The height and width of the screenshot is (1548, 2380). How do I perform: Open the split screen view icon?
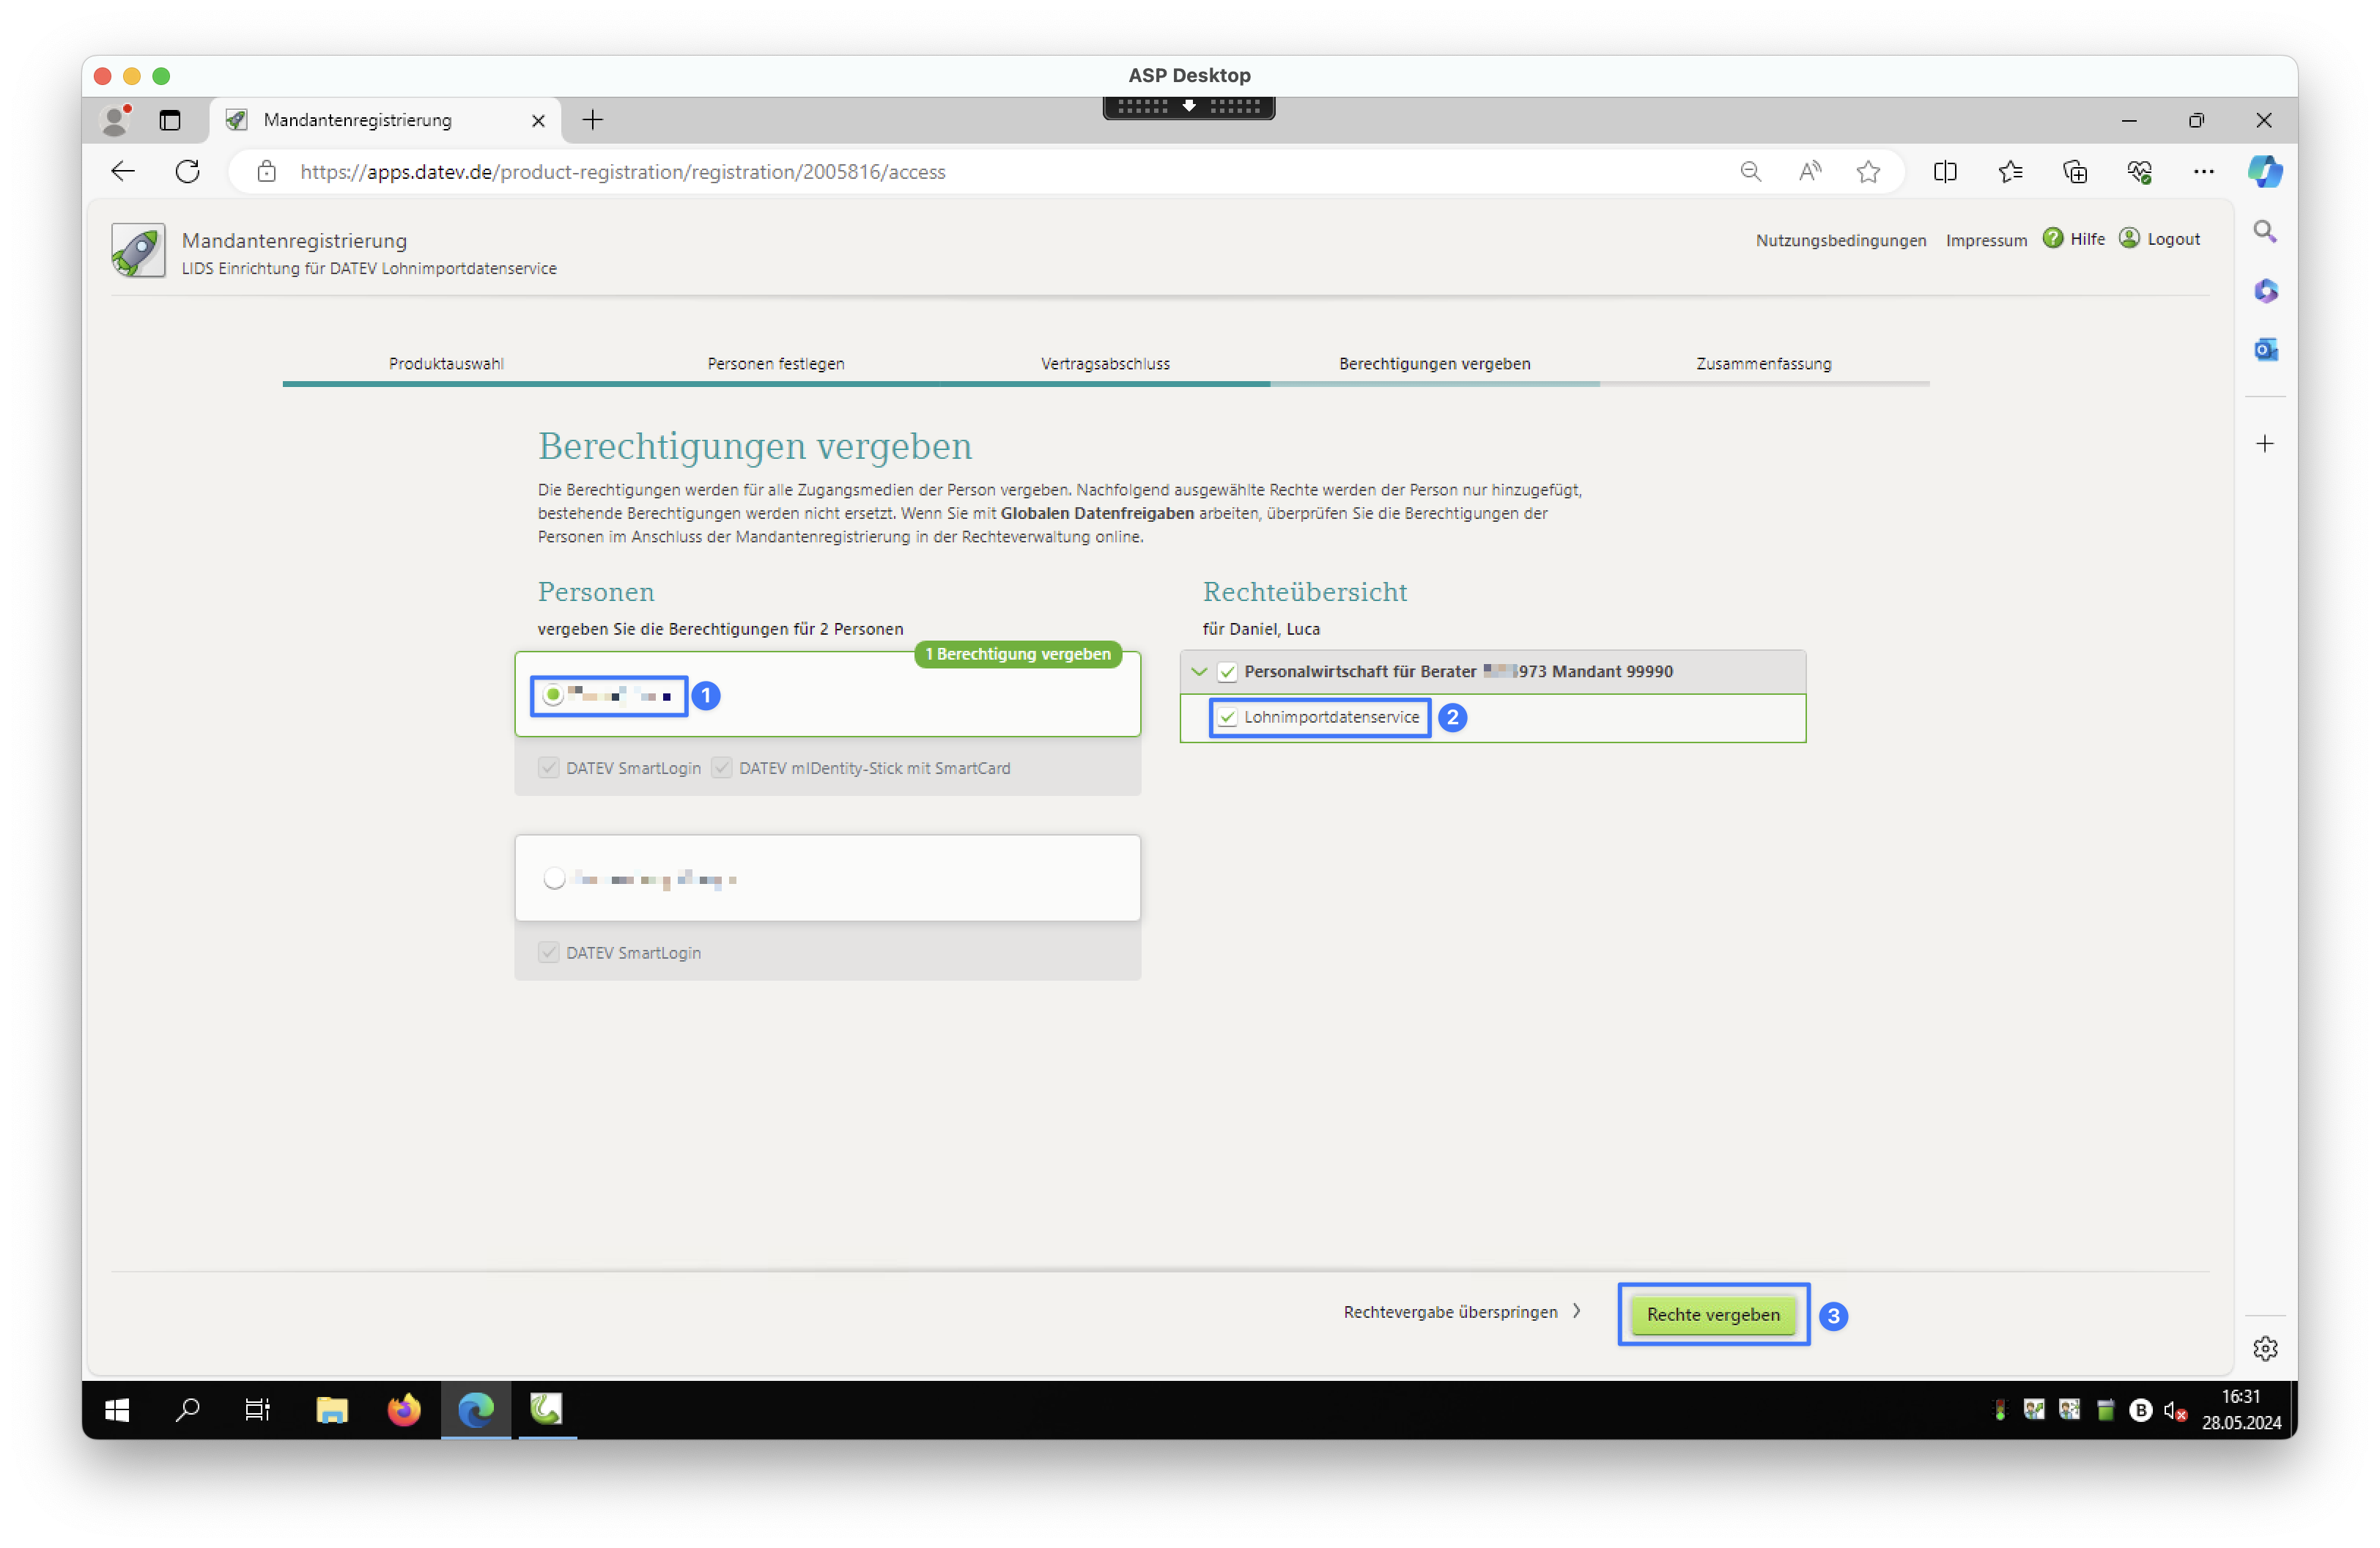pyautogui.click(x=1944, y=172)
